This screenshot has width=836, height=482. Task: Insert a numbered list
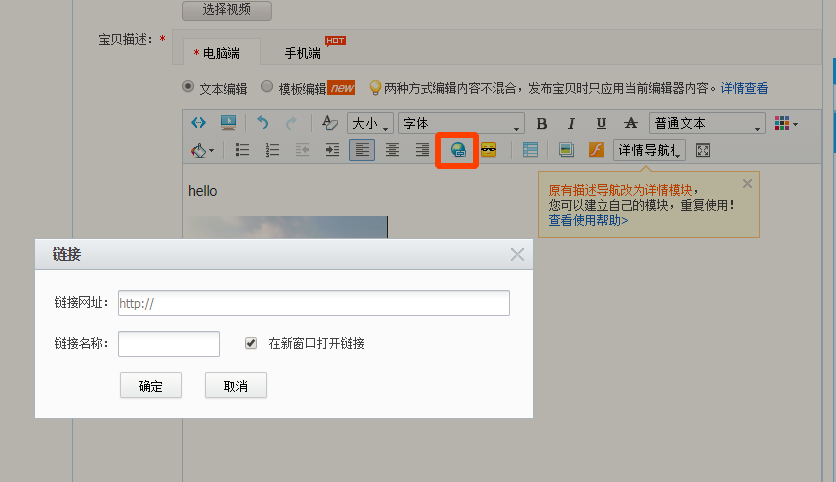tap(272, 150)
